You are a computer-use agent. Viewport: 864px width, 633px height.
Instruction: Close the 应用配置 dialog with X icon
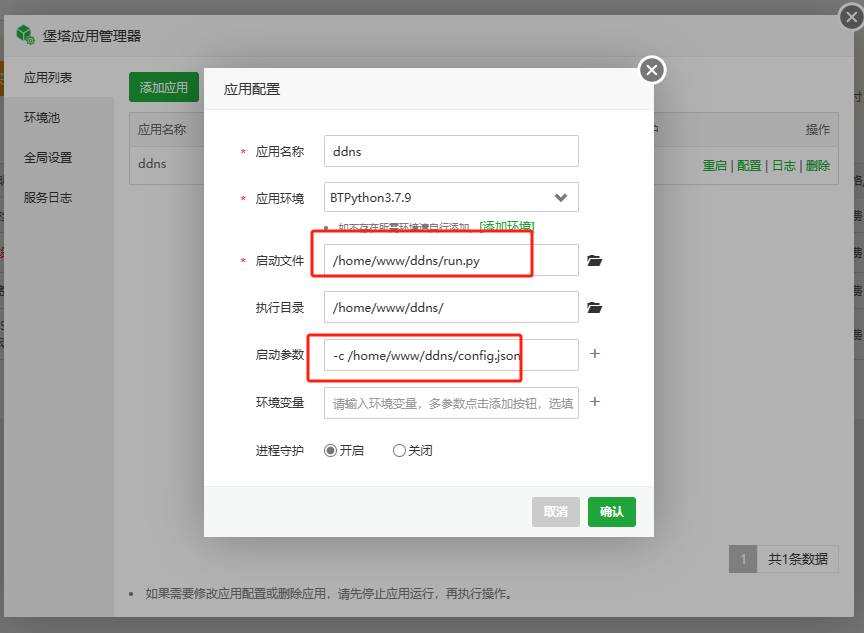tap(652, 70)
